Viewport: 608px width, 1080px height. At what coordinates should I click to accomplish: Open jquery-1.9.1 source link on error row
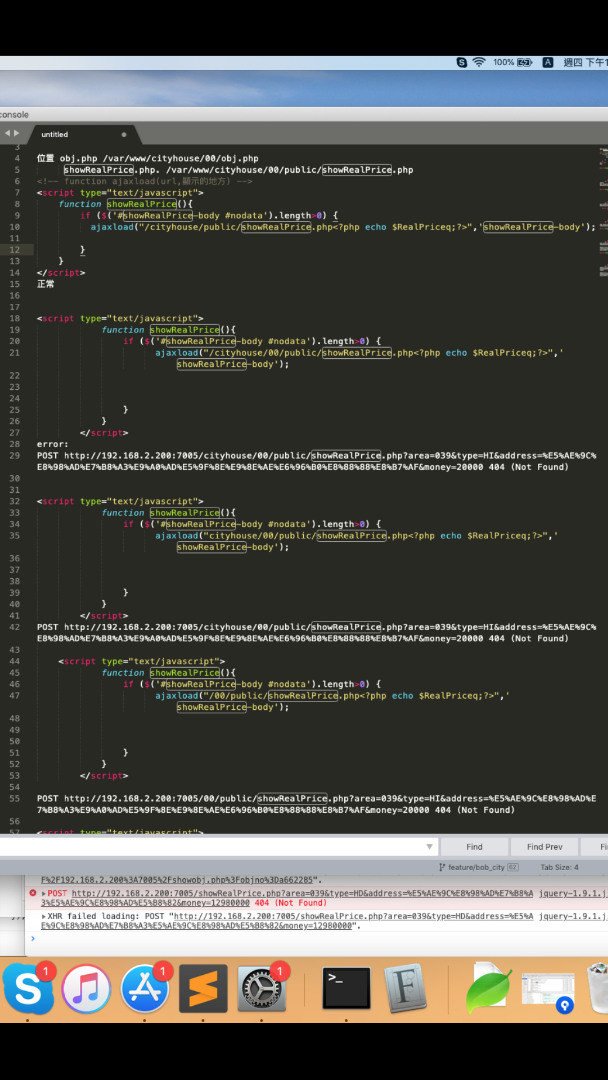click(573, 893)
